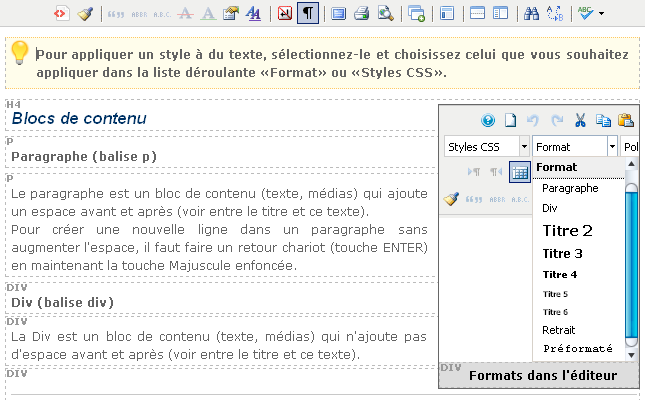Toggle the red-bordered visual guidelines icon

coord(285,13)
